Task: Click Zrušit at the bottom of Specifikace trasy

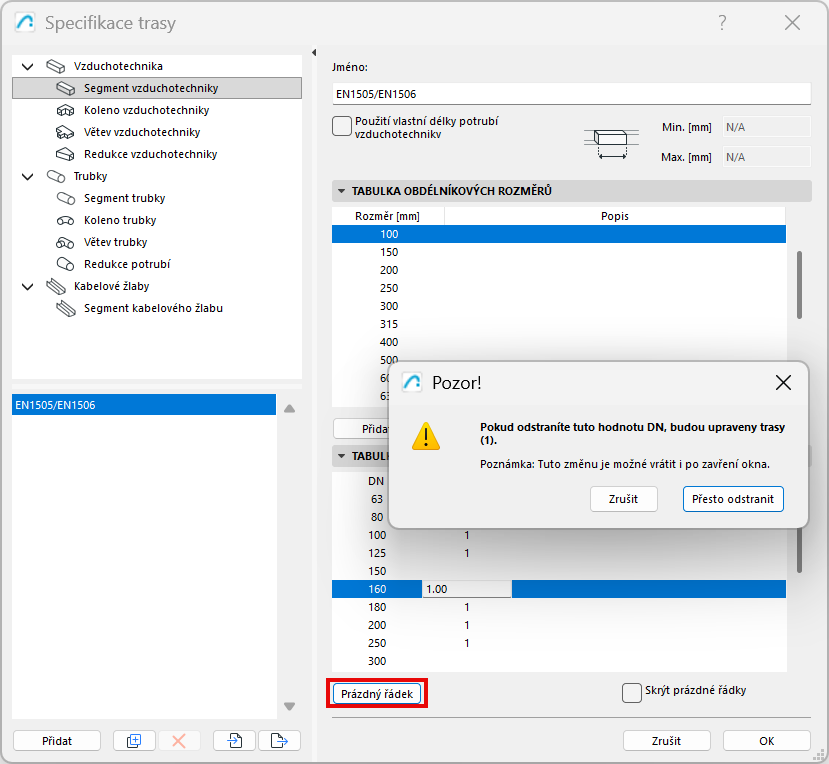Action: (x=666, y=741)
